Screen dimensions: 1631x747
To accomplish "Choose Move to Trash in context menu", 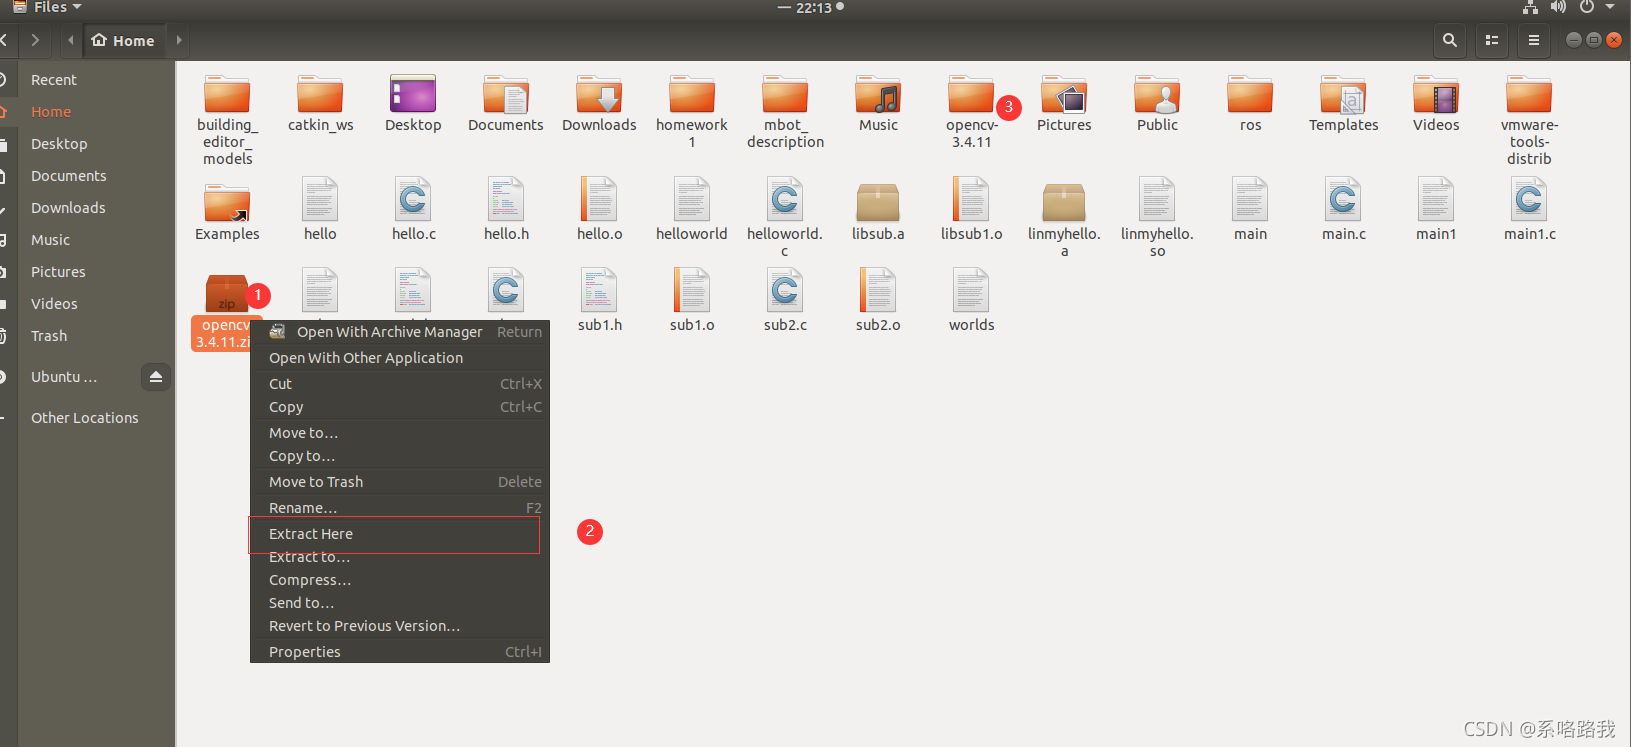I will pos(400,482).
